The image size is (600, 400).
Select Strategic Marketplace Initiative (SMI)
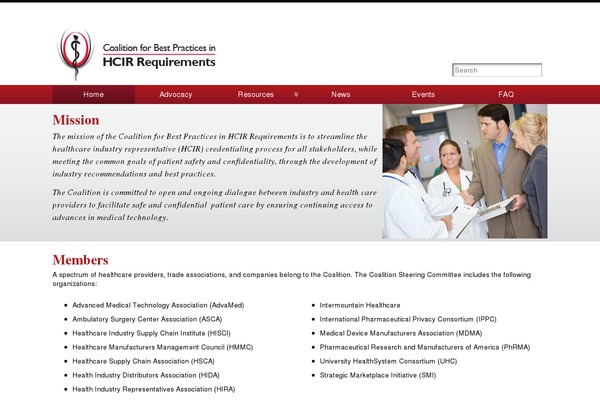378,376
